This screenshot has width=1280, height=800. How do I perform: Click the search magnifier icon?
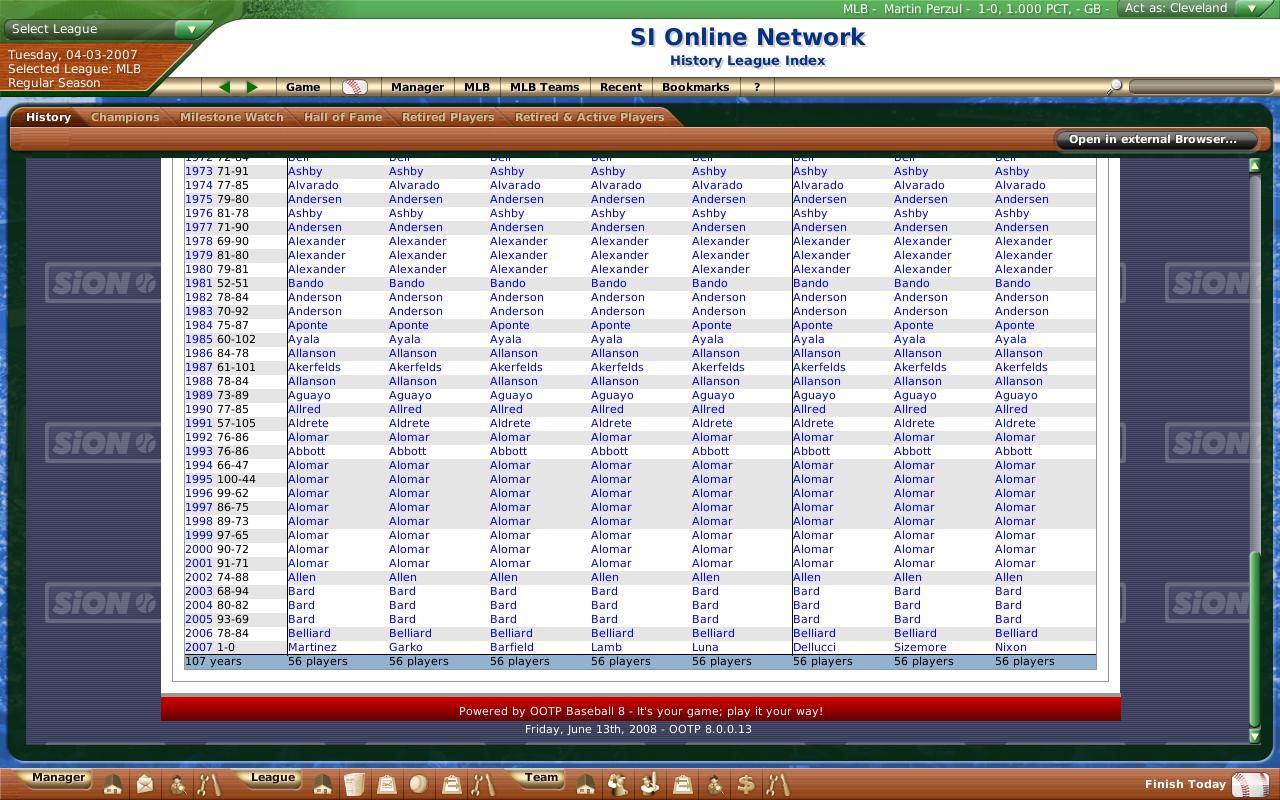tap(1114, 87)
